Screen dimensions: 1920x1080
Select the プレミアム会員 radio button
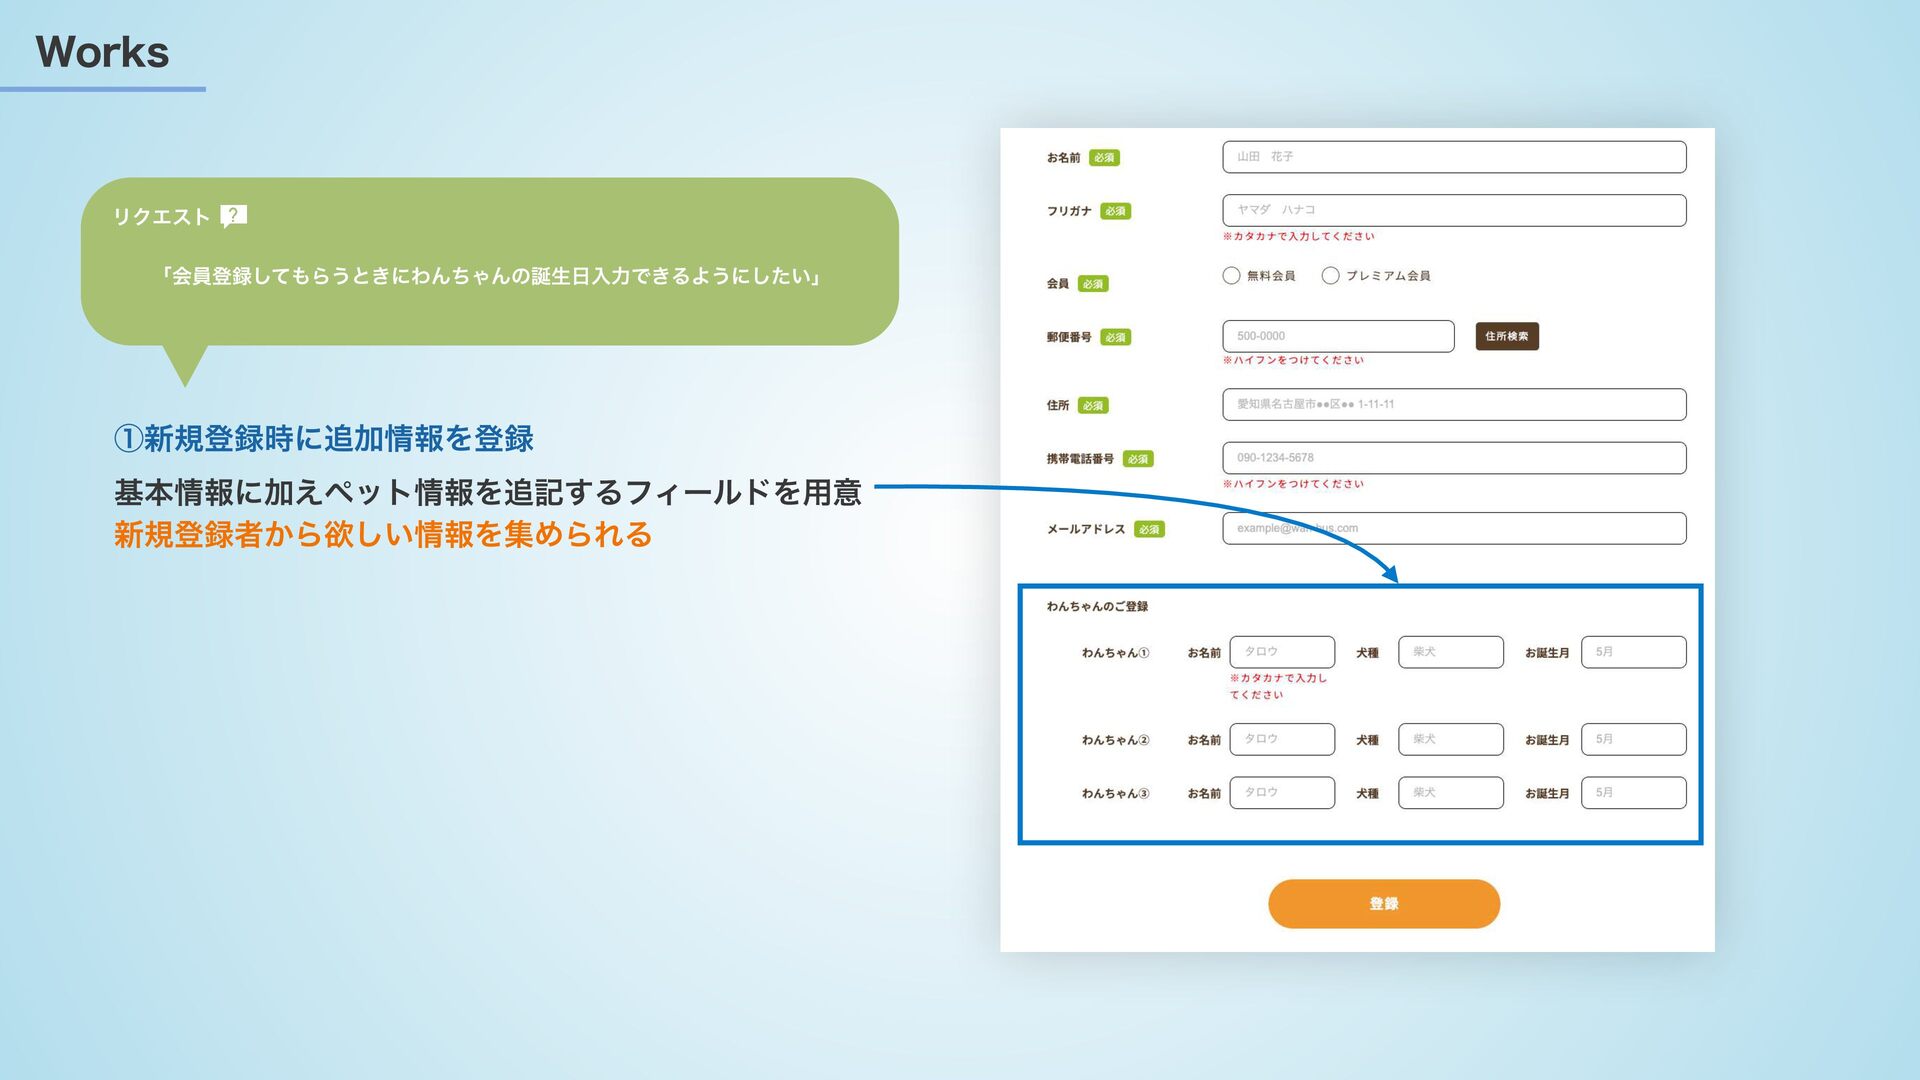pos(1330,276)
